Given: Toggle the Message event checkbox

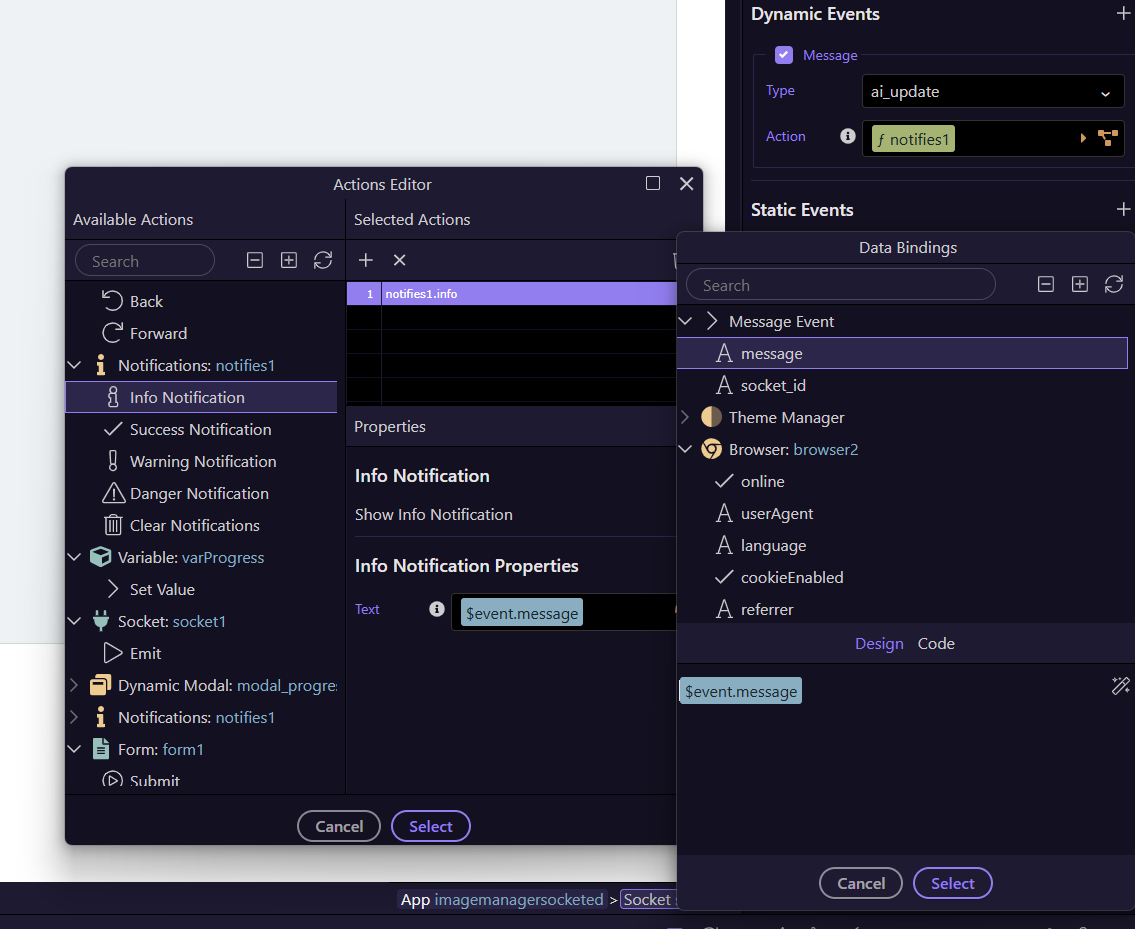Looking at the screenshot, I should 784,55.
